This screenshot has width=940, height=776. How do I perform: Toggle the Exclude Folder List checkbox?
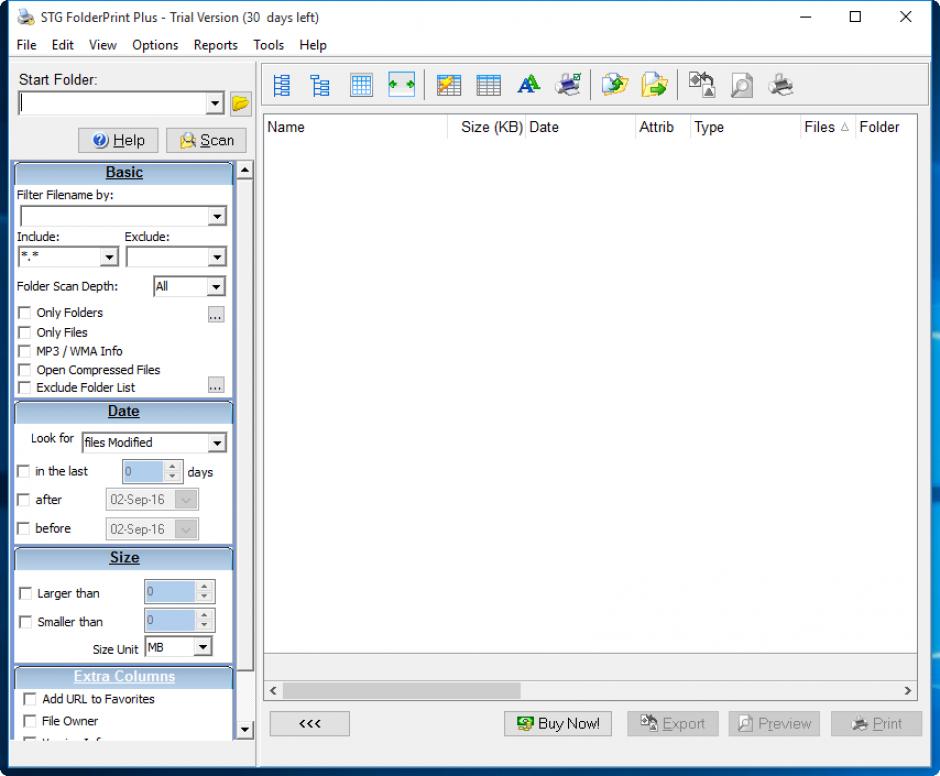coord(25,387)
